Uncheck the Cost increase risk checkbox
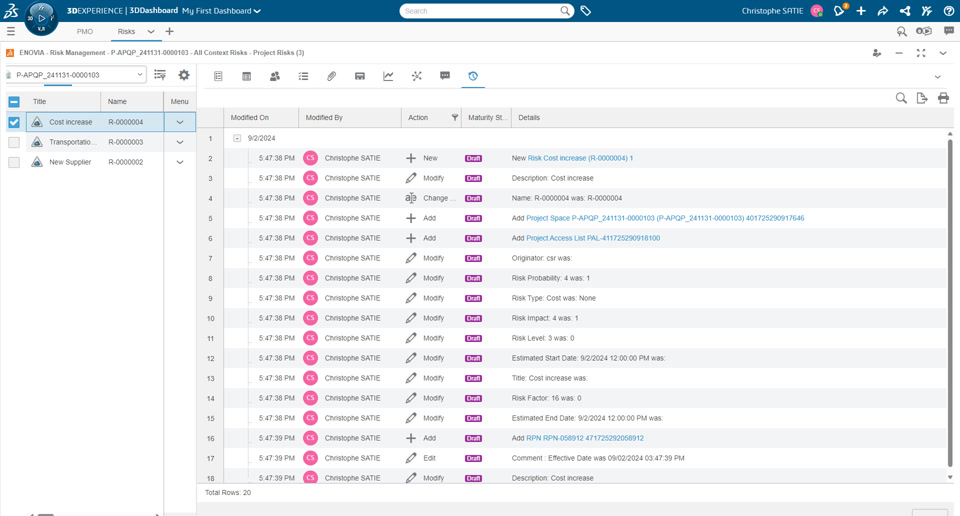The height and width of the screenshot is (516, 960). [x=14, y=122]
